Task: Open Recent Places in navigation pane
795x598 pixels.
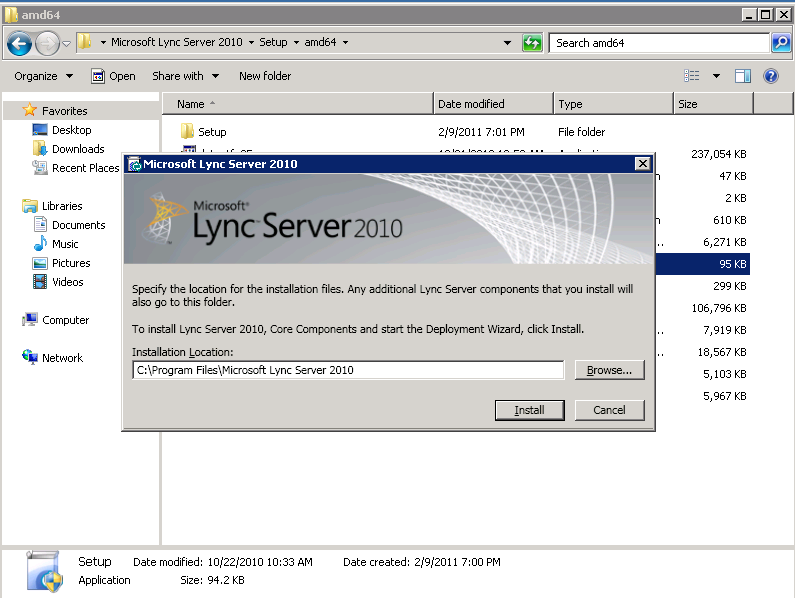Action: [75, 168]
